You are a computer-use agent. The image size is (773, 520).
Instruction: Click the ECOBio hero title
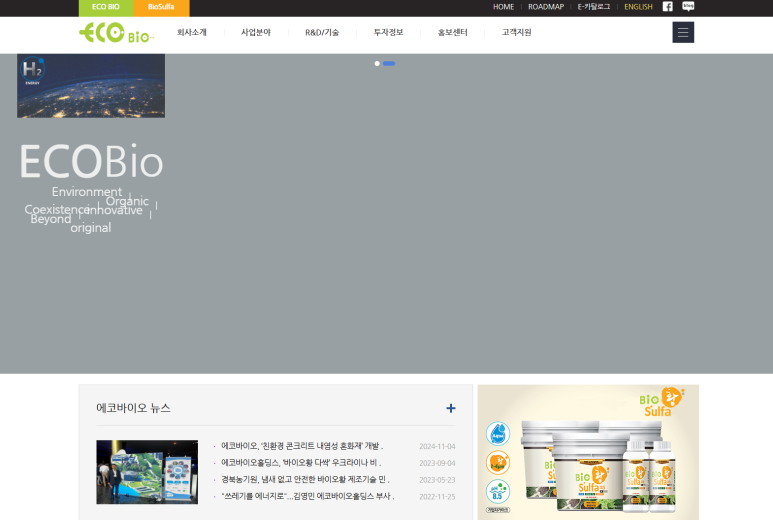(x=91, y=161)
